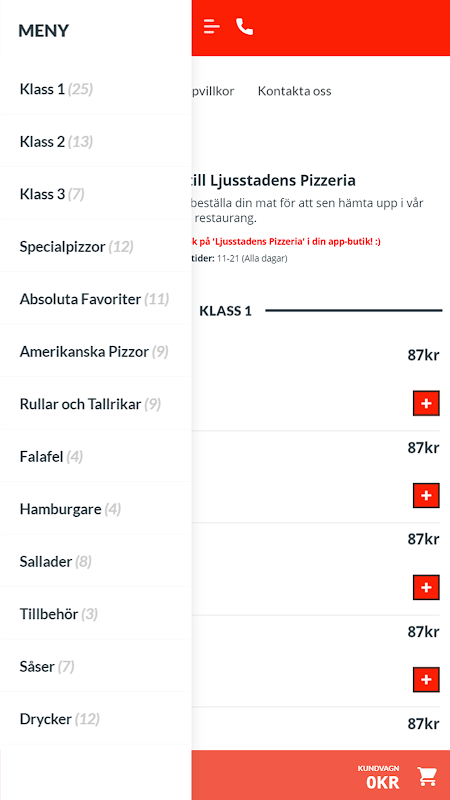Tap the phone call icon

pos(245,26)
